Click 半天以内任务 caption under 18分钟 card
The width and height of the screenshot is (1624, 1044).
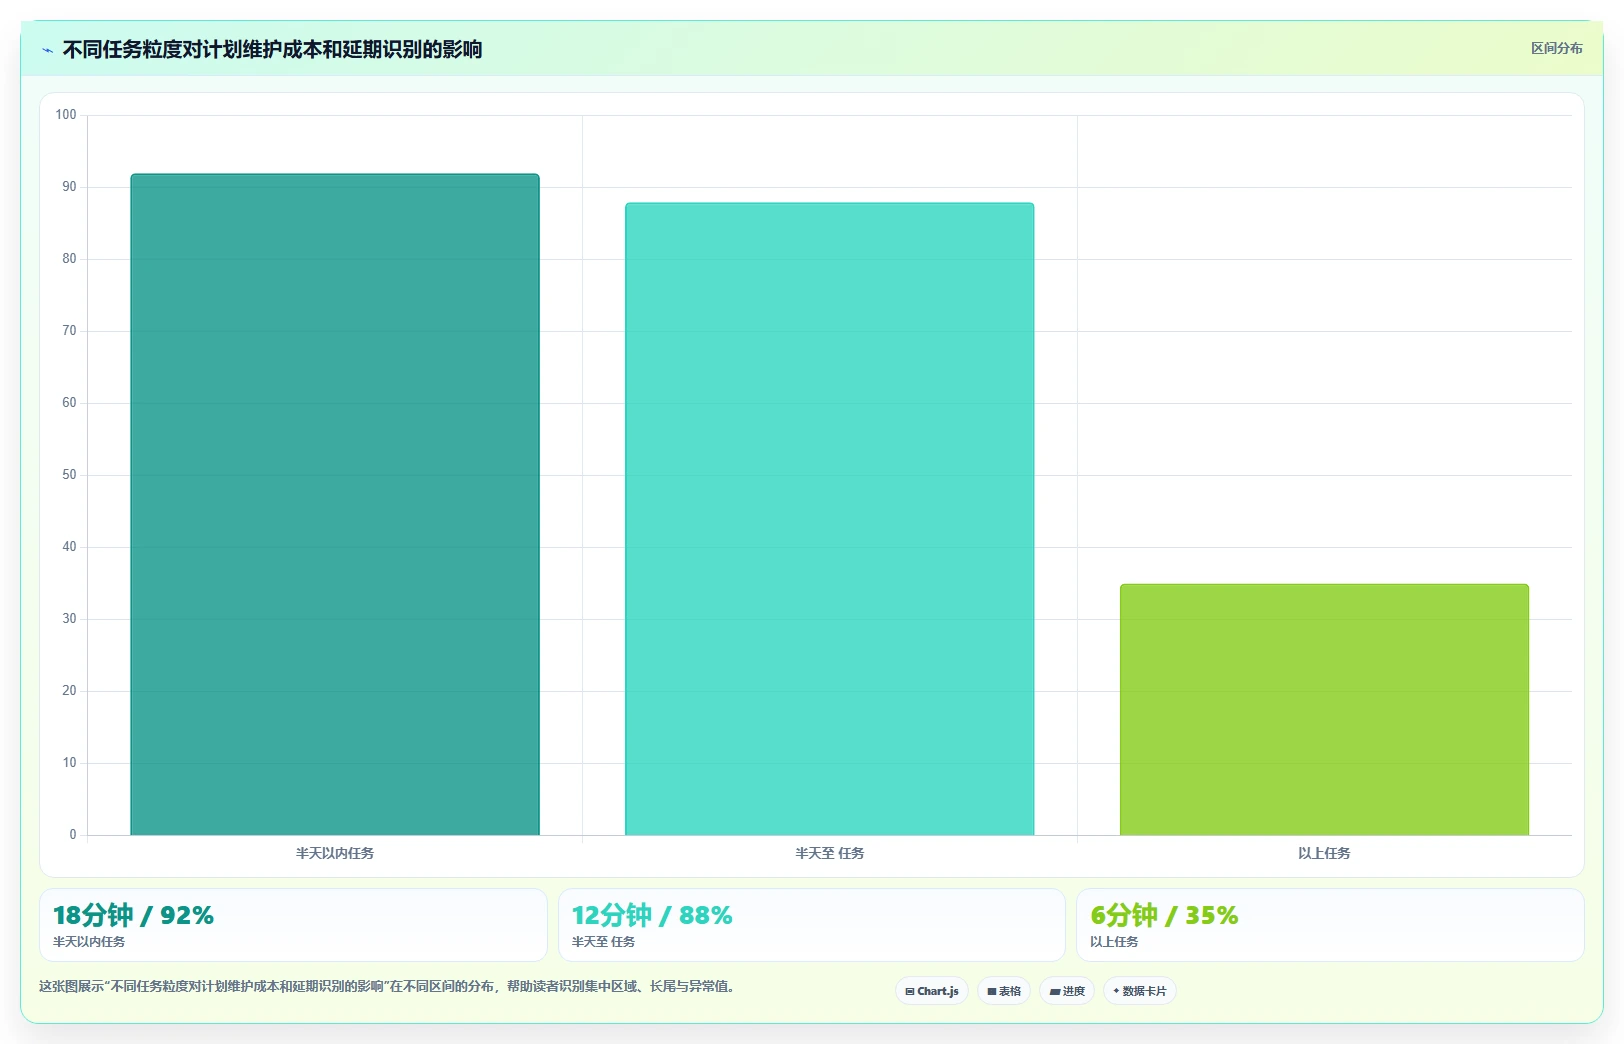tap(89, 942)
